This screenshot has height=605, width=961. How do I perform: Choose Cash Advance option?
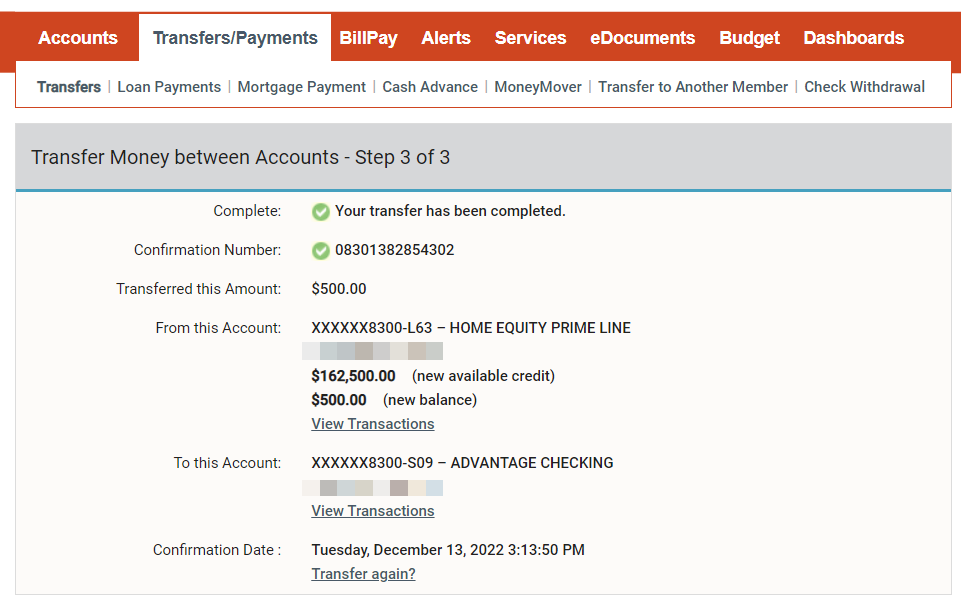coord(430,87)
